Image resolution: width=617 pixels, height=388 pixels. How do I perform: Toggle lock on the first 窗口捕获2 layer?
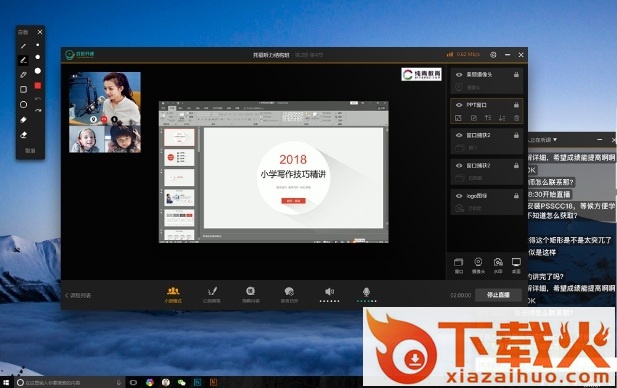[516, 135]
